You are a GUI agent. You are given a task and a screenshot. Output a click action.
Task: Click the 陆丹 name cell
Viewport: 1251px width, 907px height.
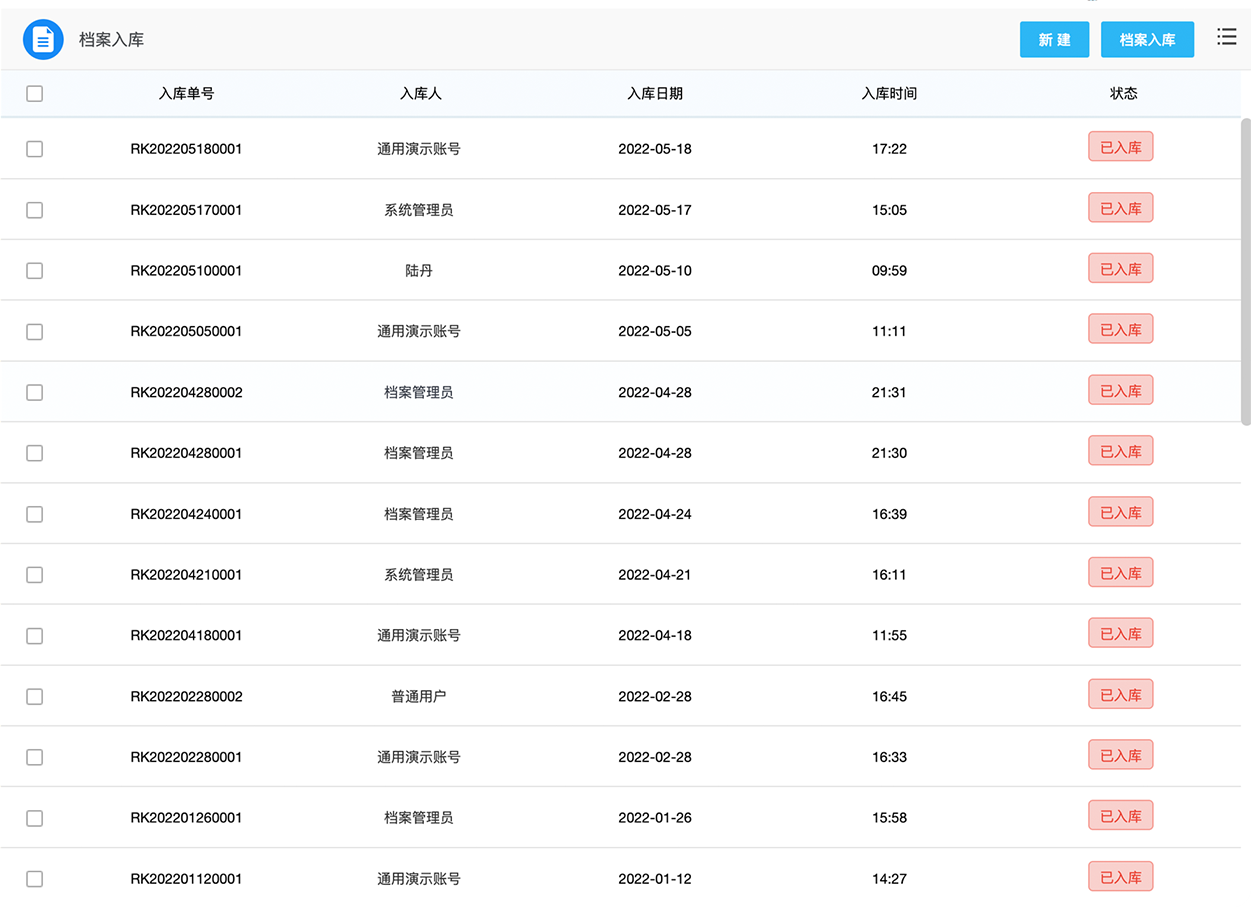(x=418, y=271)
